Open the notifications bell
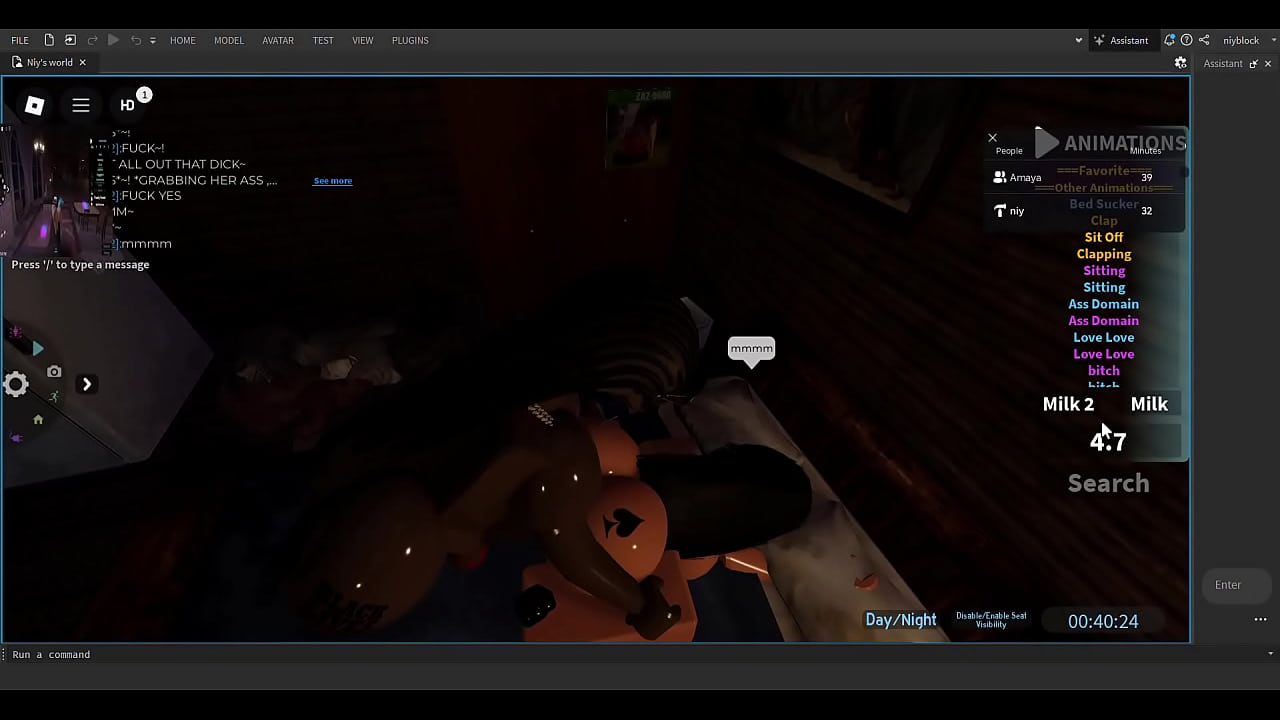The image size is (1280, 720). pyautogui.click(x=1169, y=40)
